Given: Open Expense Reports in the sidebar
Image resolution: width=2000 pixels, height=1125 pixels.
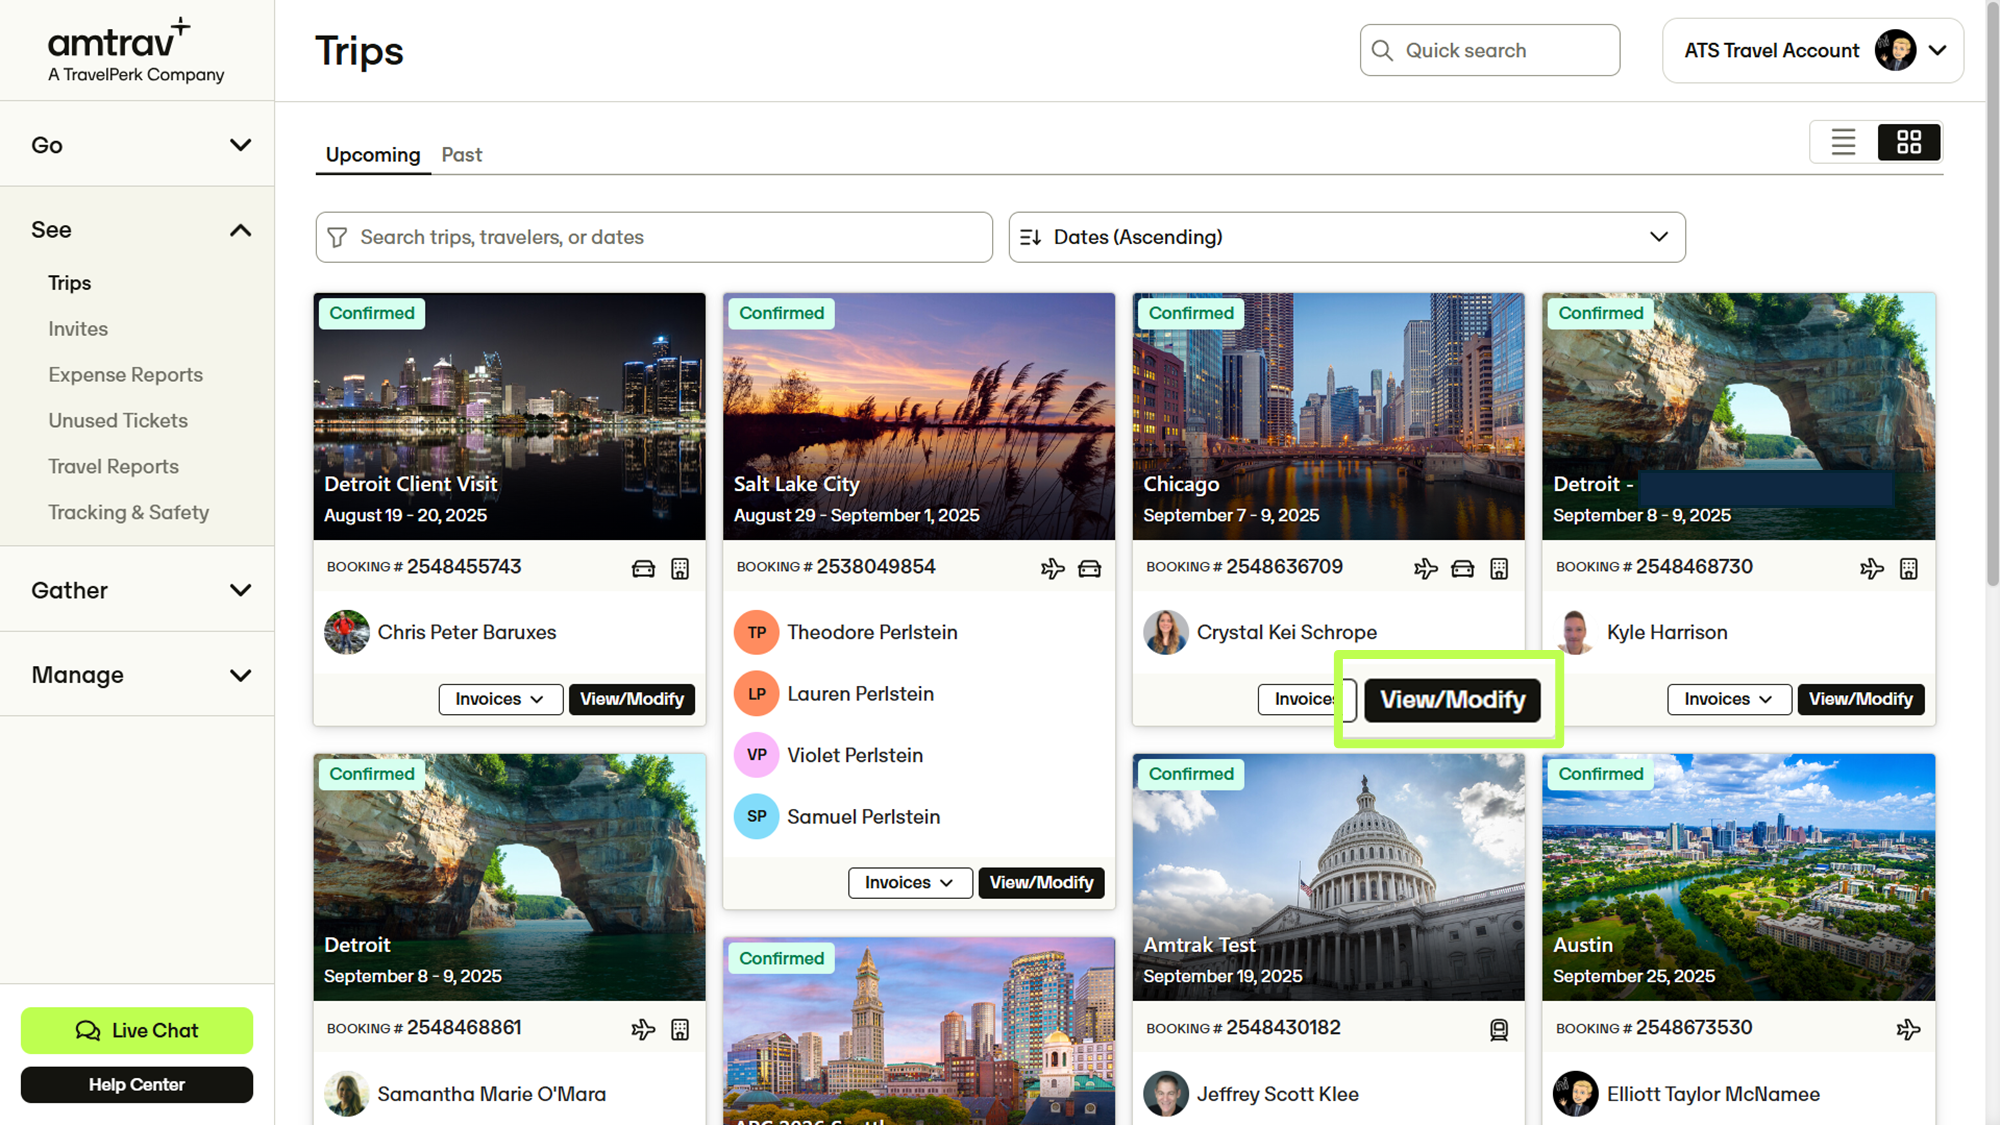Looking at the screenshot, I should [x=125, y=375].
